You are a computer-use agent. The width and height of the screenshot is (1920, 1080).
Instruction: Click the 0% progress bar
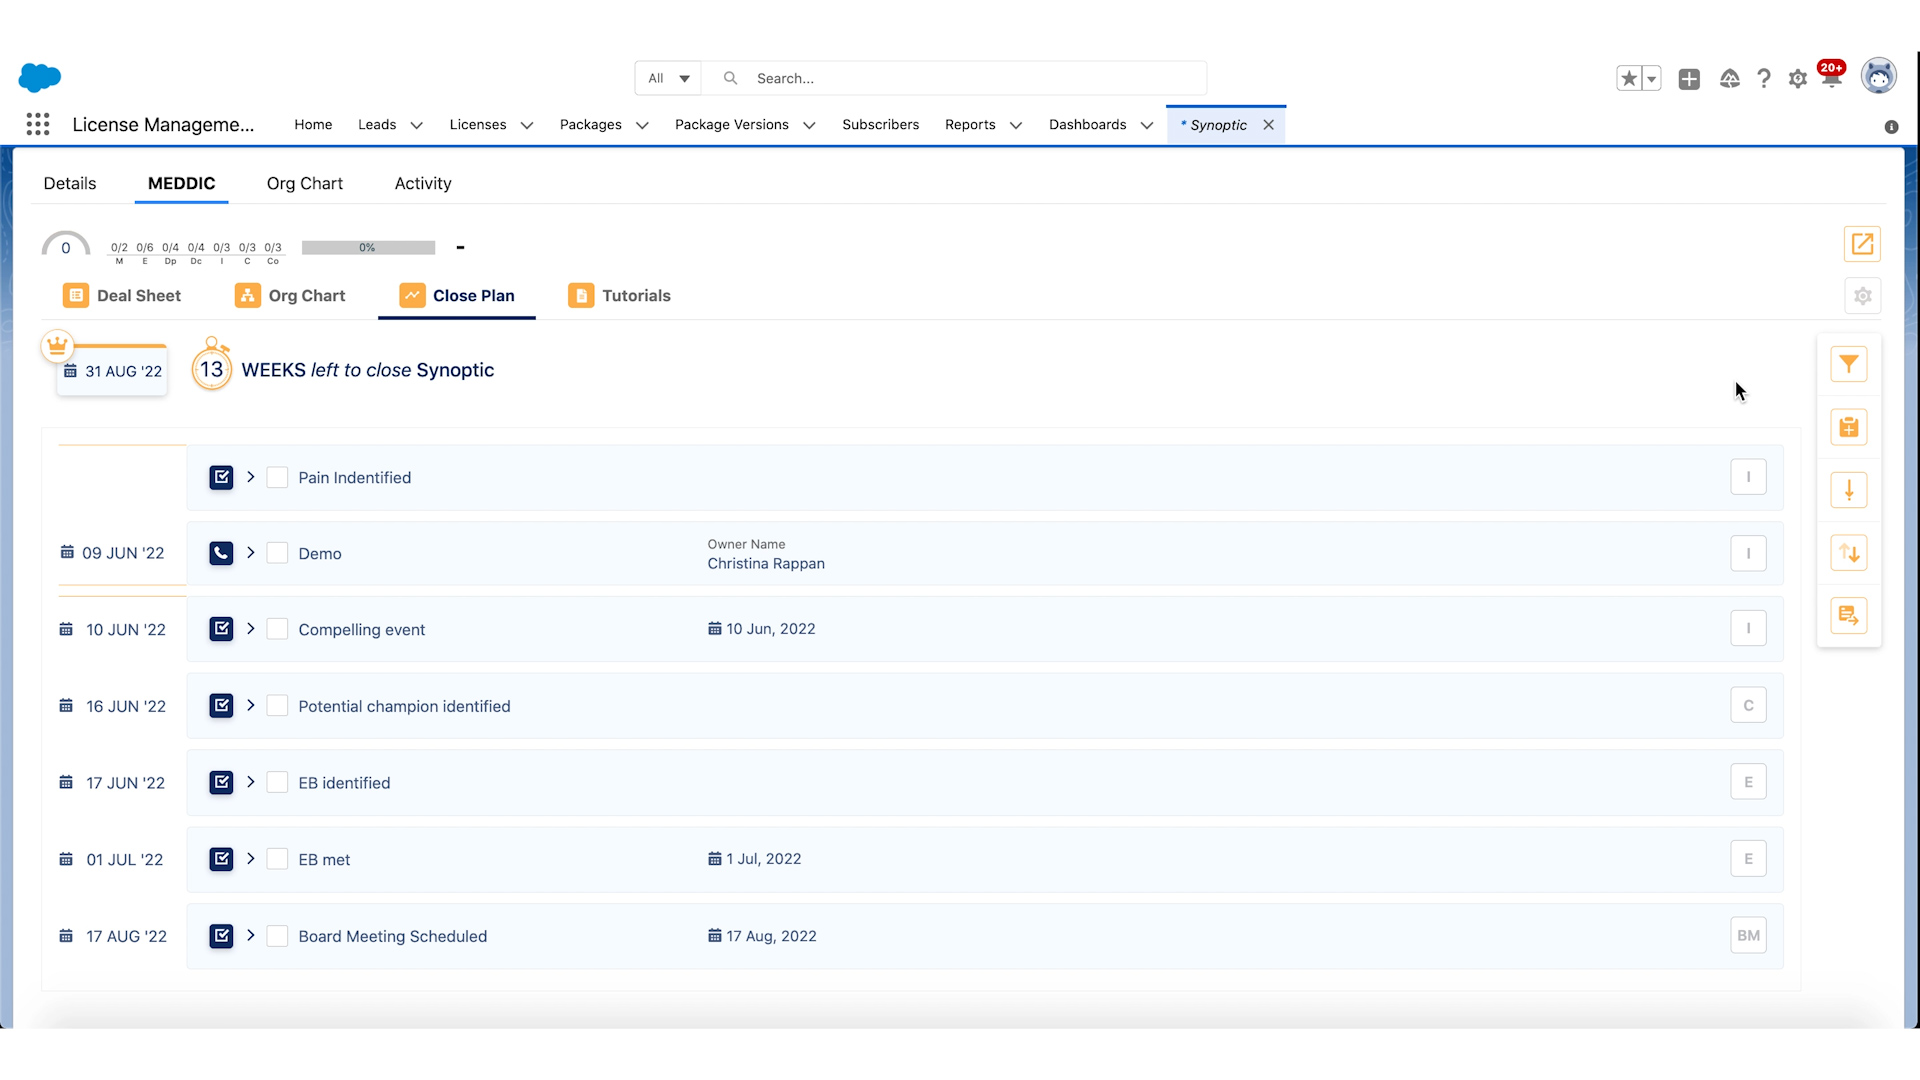pos(368,247)
